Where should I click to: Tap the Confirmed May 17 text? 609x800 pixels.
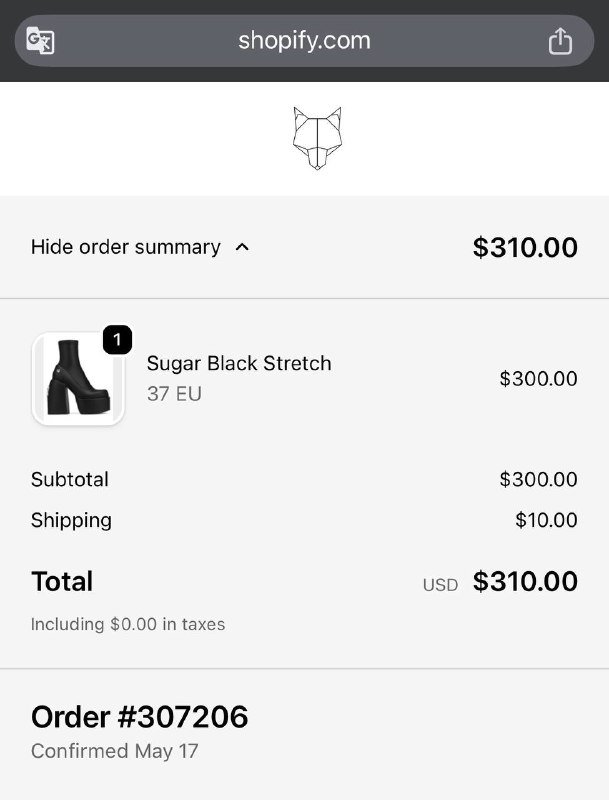pyautogui.click(x=114, y=751)
